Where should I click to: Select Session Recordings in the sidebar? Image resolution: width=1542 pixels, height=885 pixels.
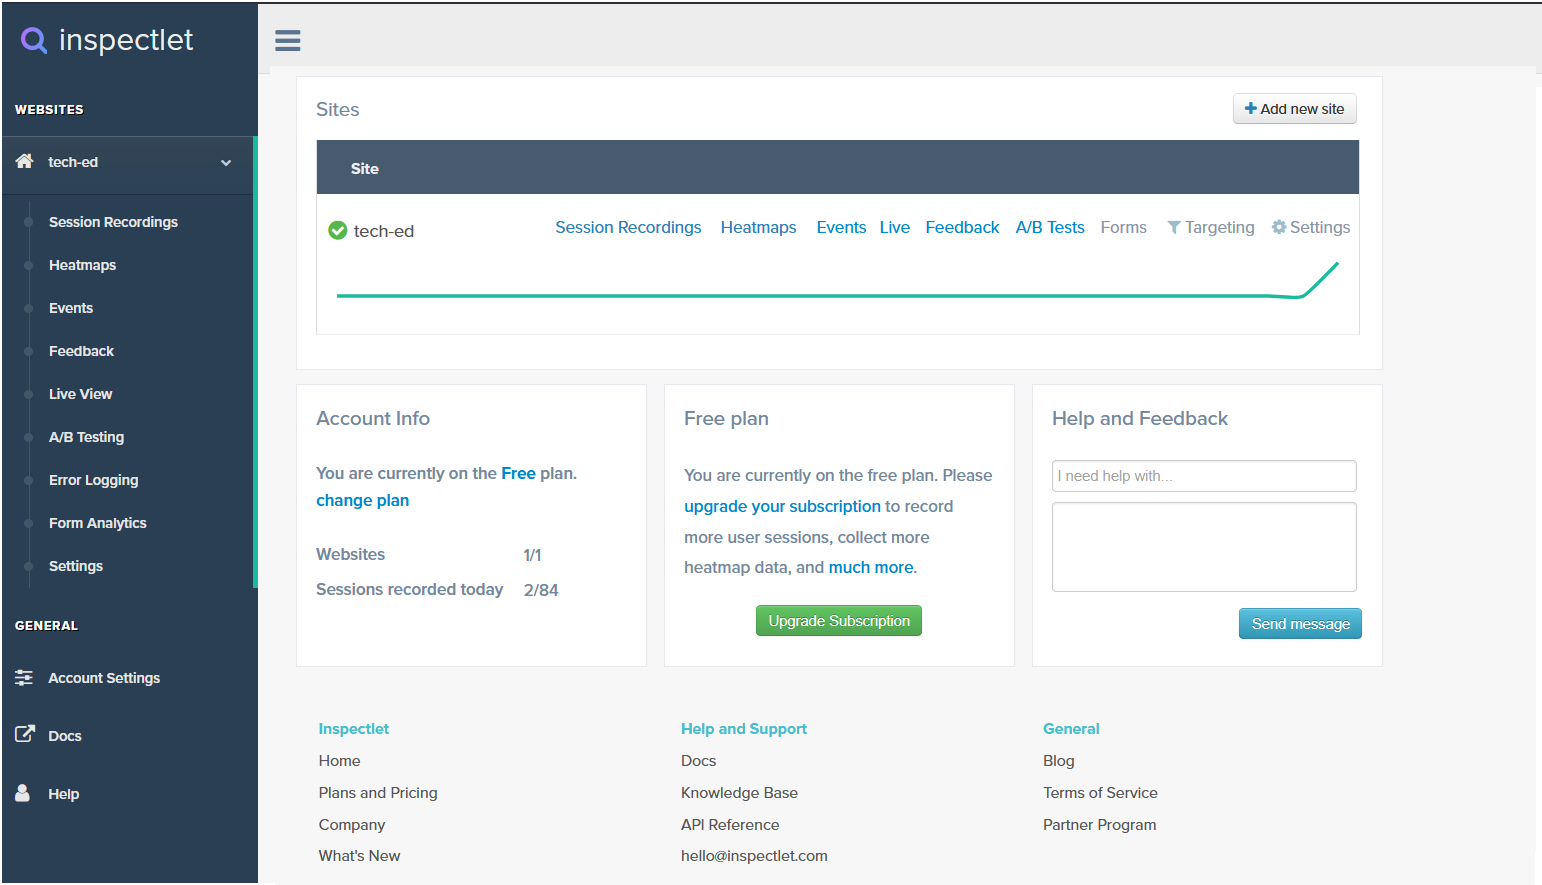(x=113, y=221)
